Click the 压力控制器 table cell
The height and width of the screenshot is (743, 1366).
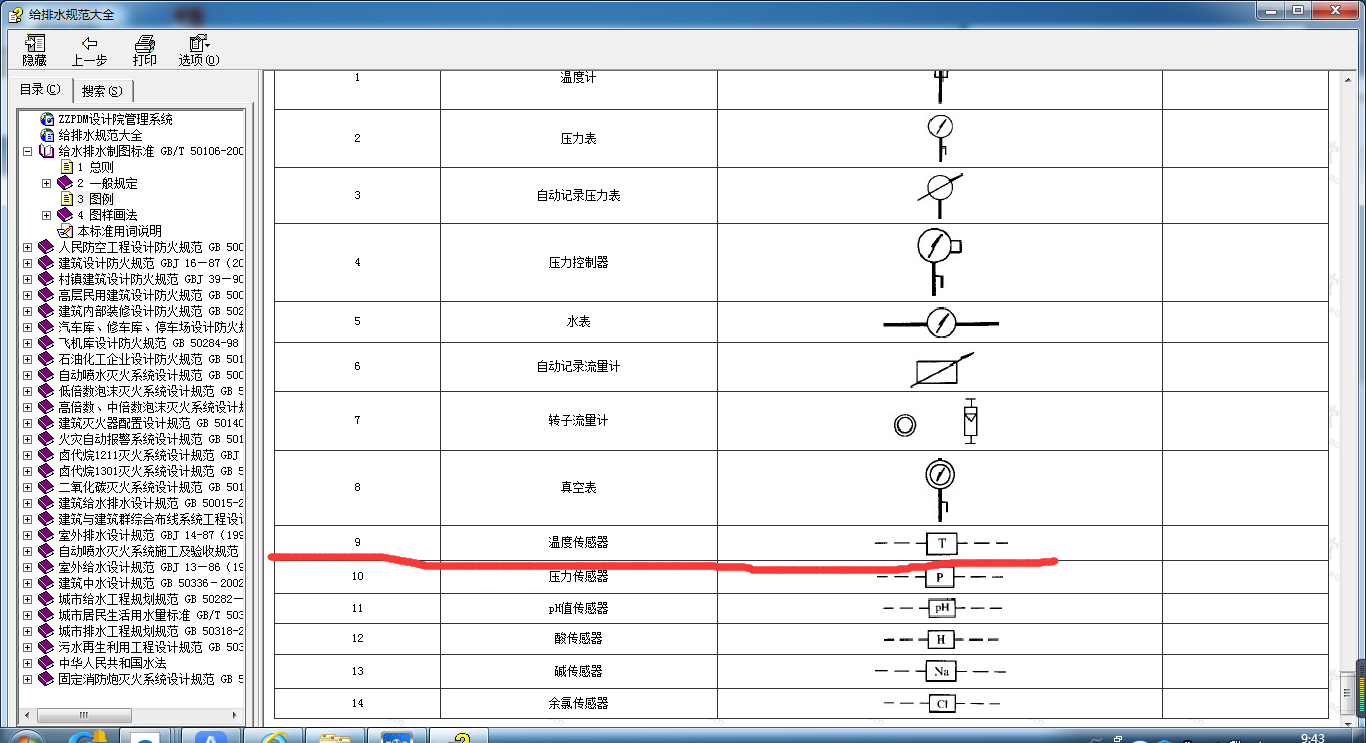(578, 262)
